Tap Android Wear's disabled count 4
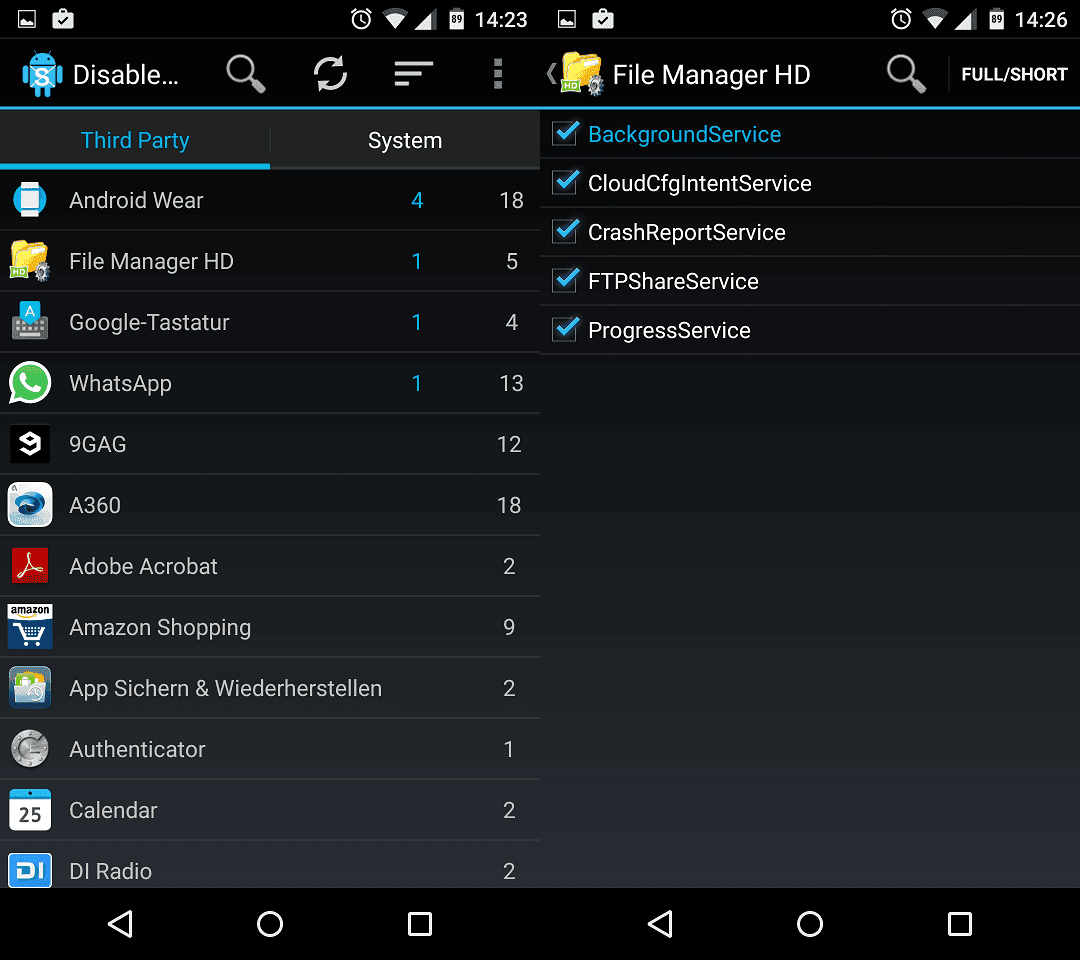Screen dimensions: 1080x960 pos(417,200)
